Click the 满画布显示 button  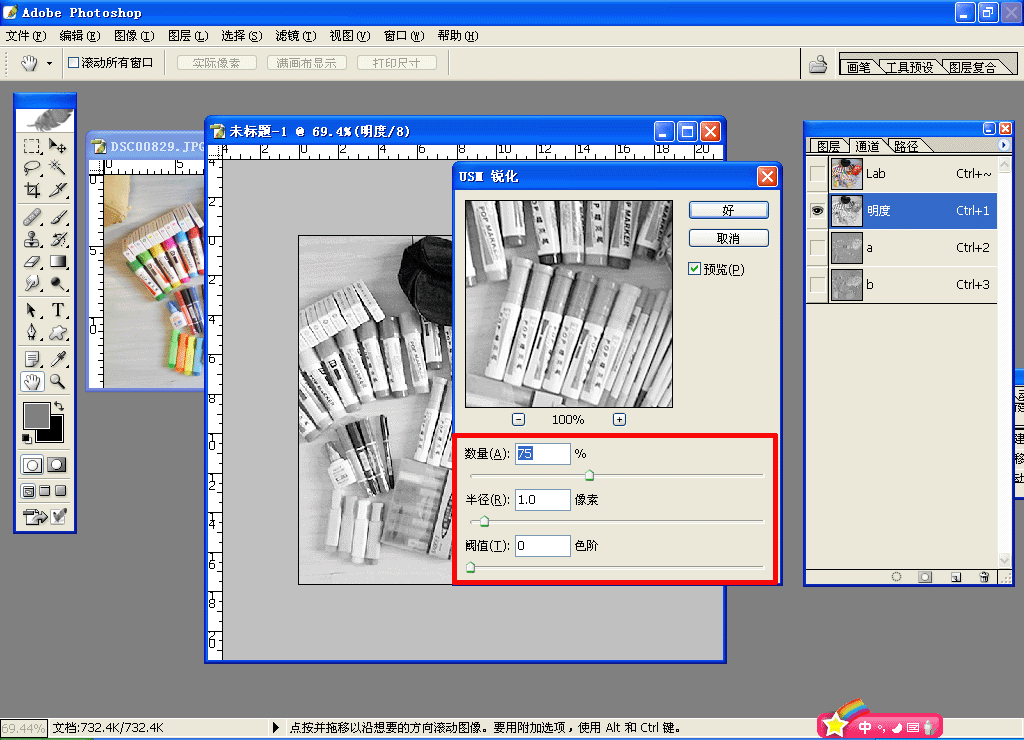(x=306, y=63)
